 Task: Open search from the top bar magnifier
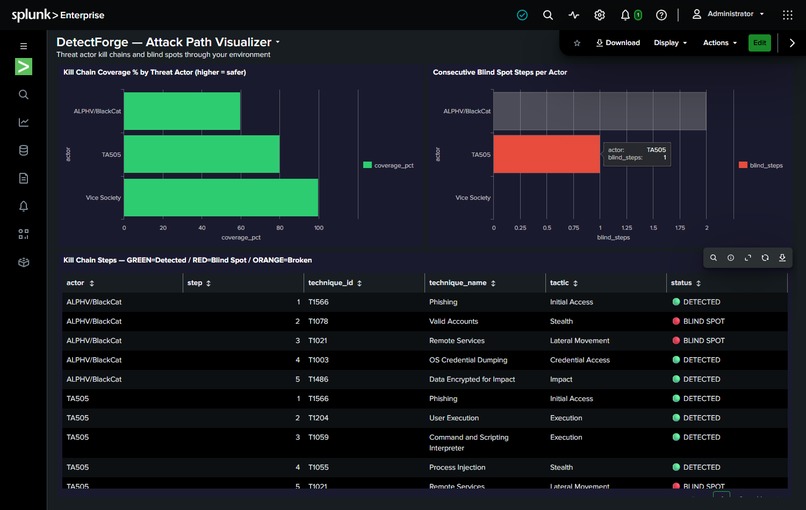click(x=548, y=15)
